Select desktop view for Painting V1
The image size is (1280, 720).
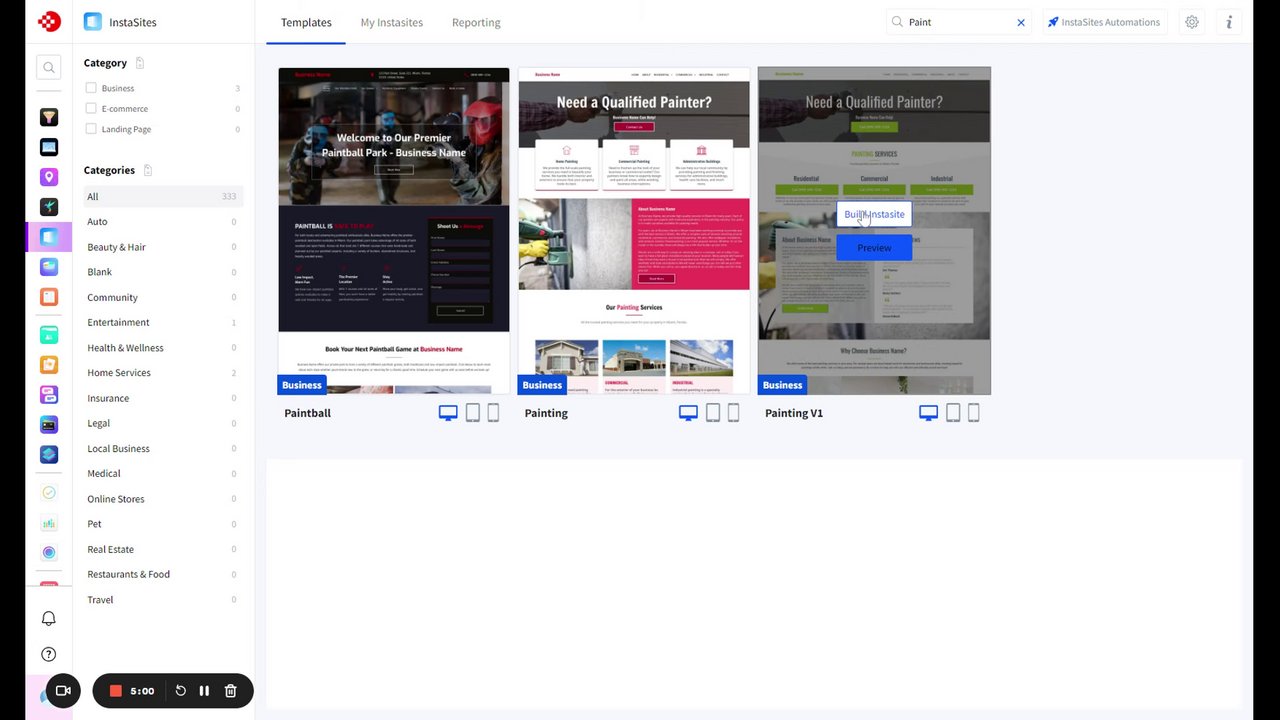(x=928, y=413)
